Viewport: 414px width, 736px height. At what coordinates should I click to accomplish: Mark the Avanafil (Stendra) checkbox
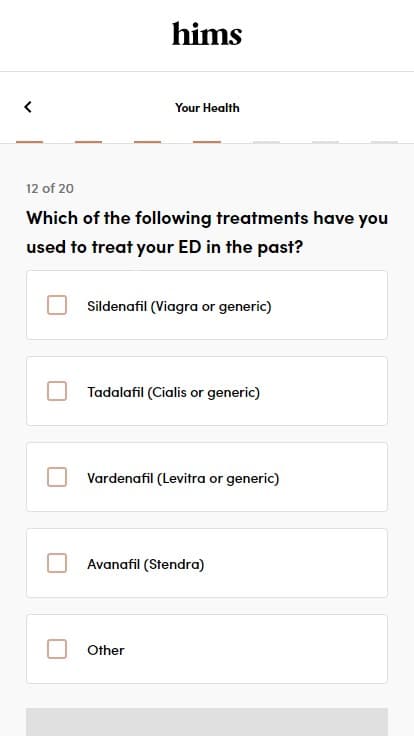pyautogui.click(x=57, y=563)
